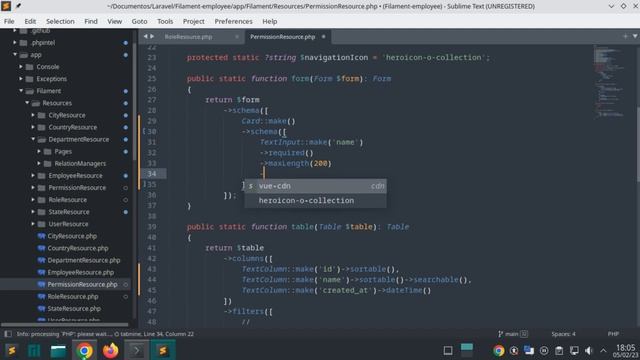
Task: Open the Tools menu
Action: coord(165,21)
